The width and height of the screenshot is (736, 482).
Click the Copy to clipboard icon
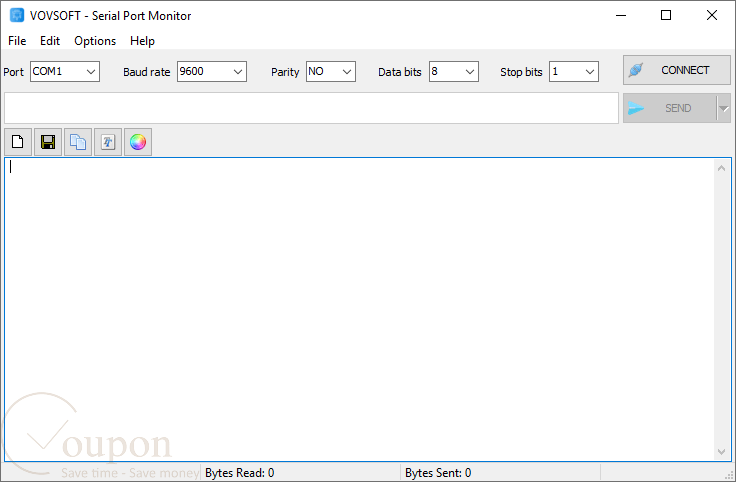(78, 142)
